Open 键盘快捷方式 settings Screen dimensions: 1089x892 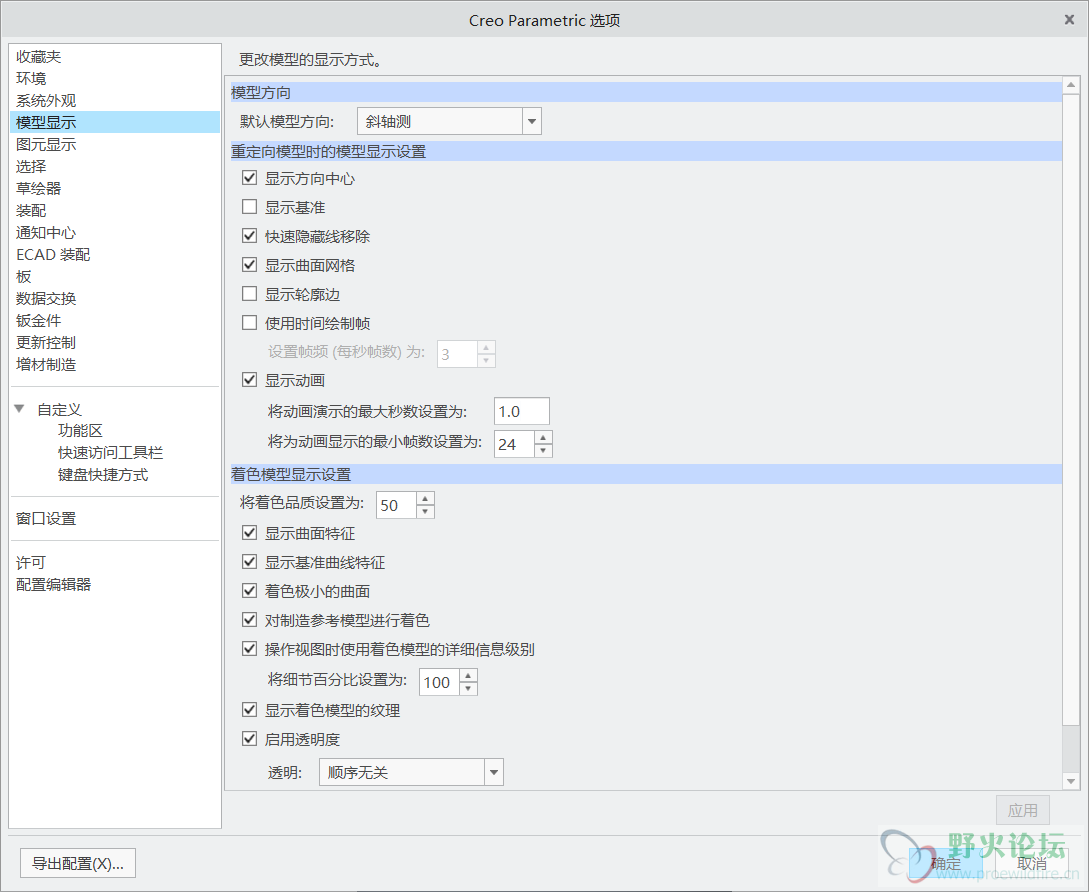point(103,475)
